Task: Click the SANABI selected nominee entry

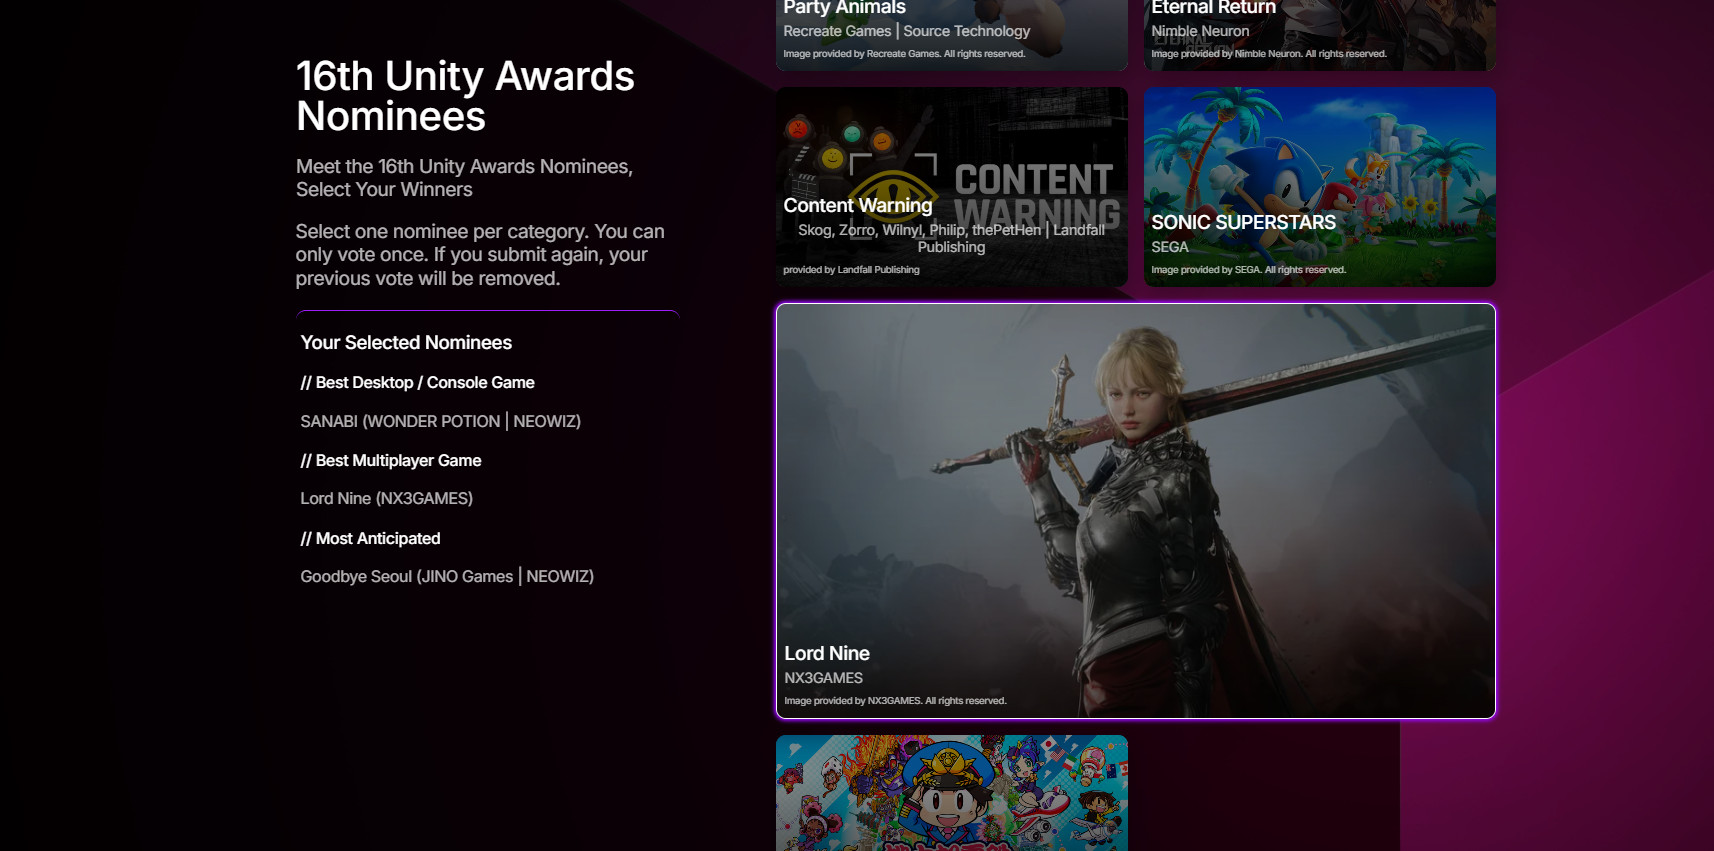Action: tap(440, 422)
